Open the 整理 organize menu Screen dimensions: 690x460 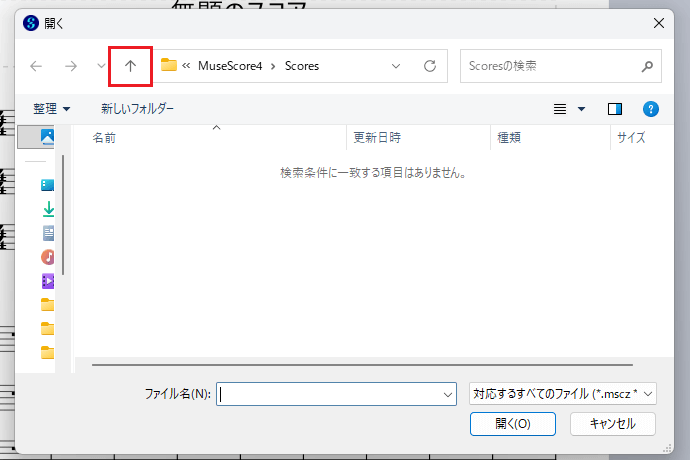(x=51, y=108)
